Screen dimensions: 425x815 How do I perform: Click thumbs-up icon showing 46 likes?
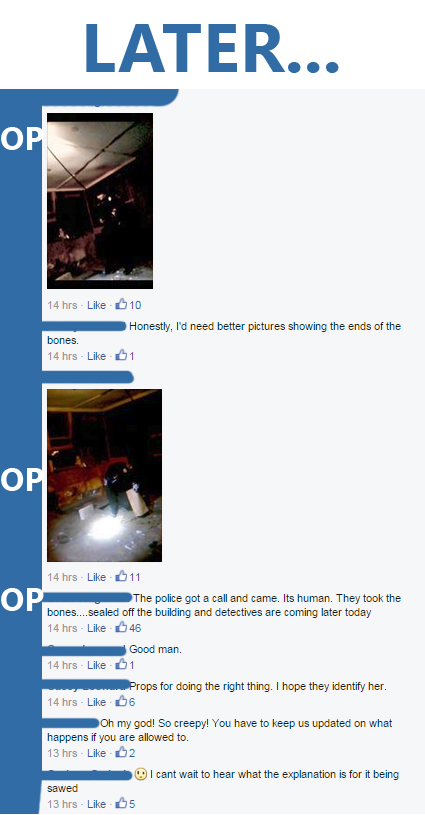121,627
